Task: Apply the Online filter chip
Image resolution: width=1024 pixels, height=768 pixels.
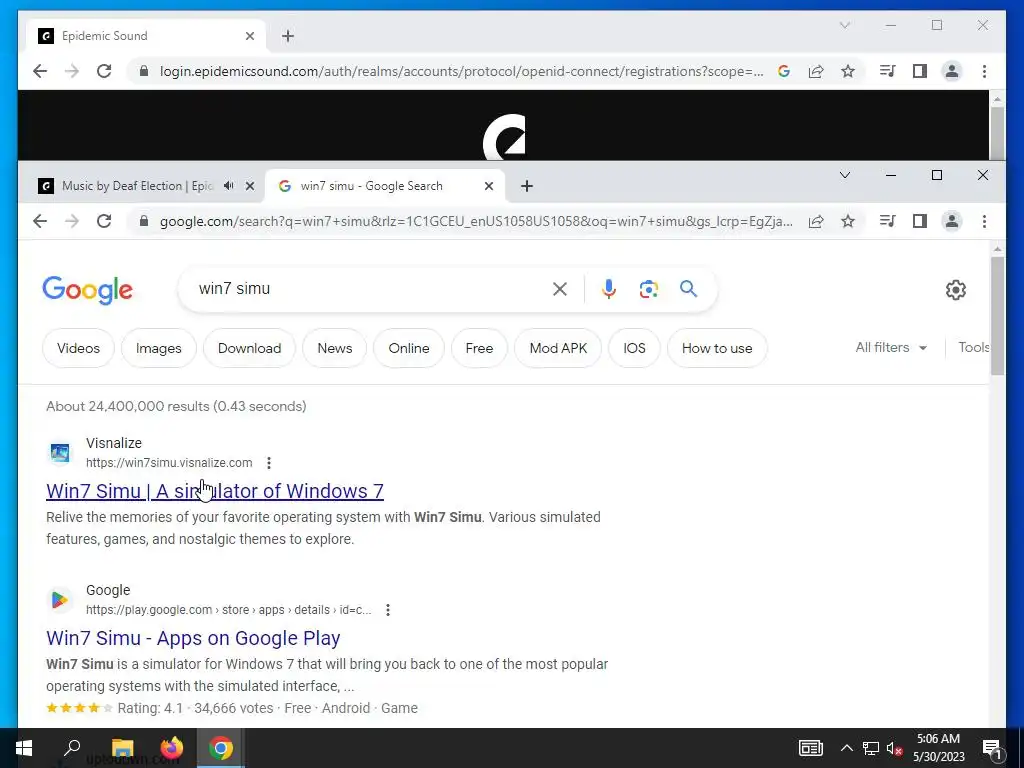Action: pyautogui.click(x=409, y=348)
